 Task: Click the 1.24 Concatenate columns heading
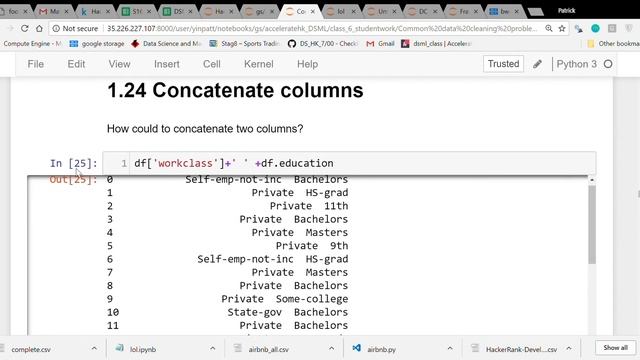tap(235, 90)
